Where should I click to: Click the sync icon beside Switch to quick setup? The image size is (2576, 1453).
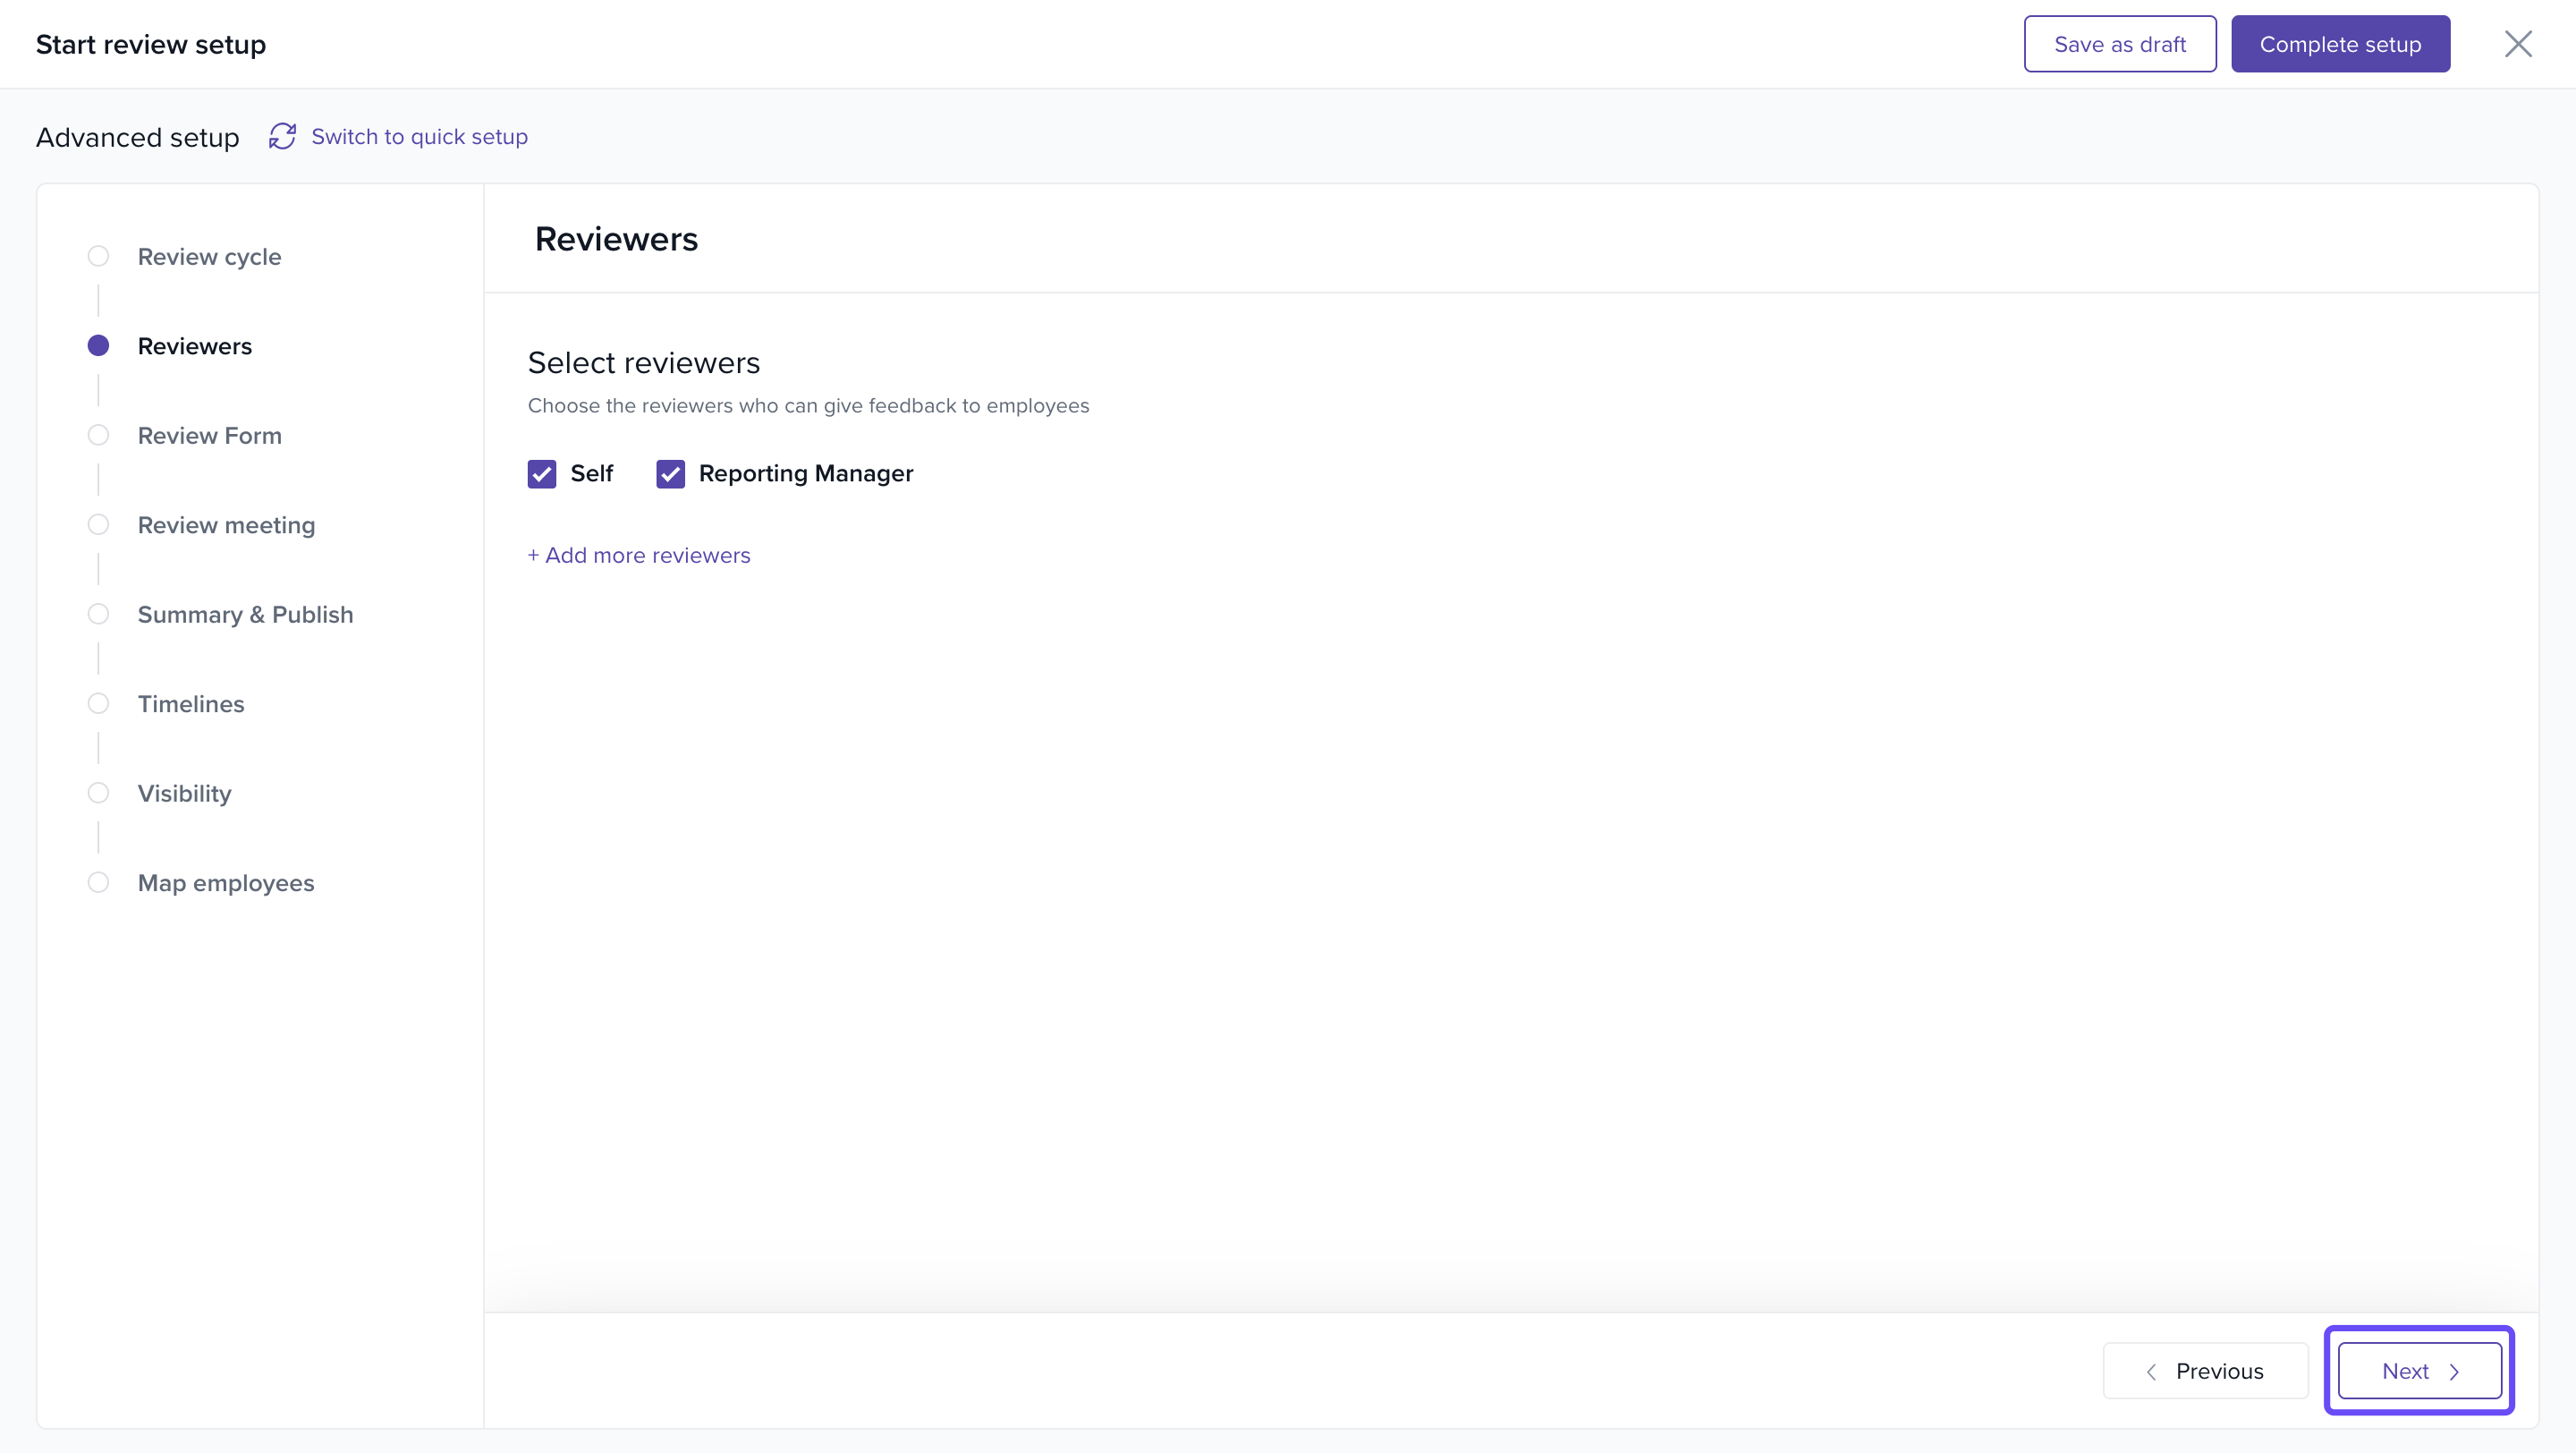tap(282, 136)
